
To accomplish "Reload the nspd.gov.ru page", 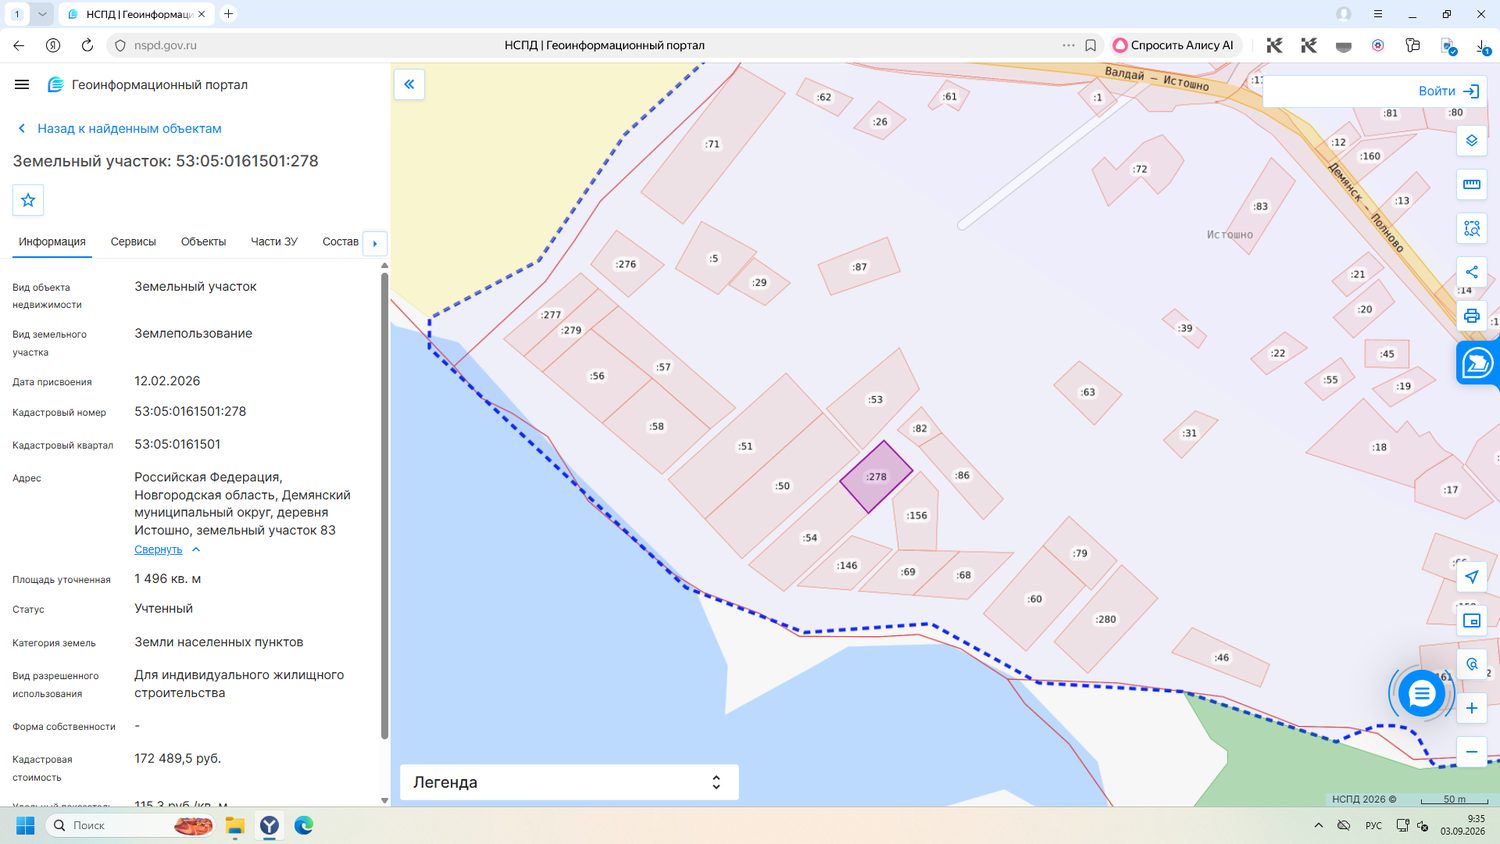I will click(x=87, y=45).
